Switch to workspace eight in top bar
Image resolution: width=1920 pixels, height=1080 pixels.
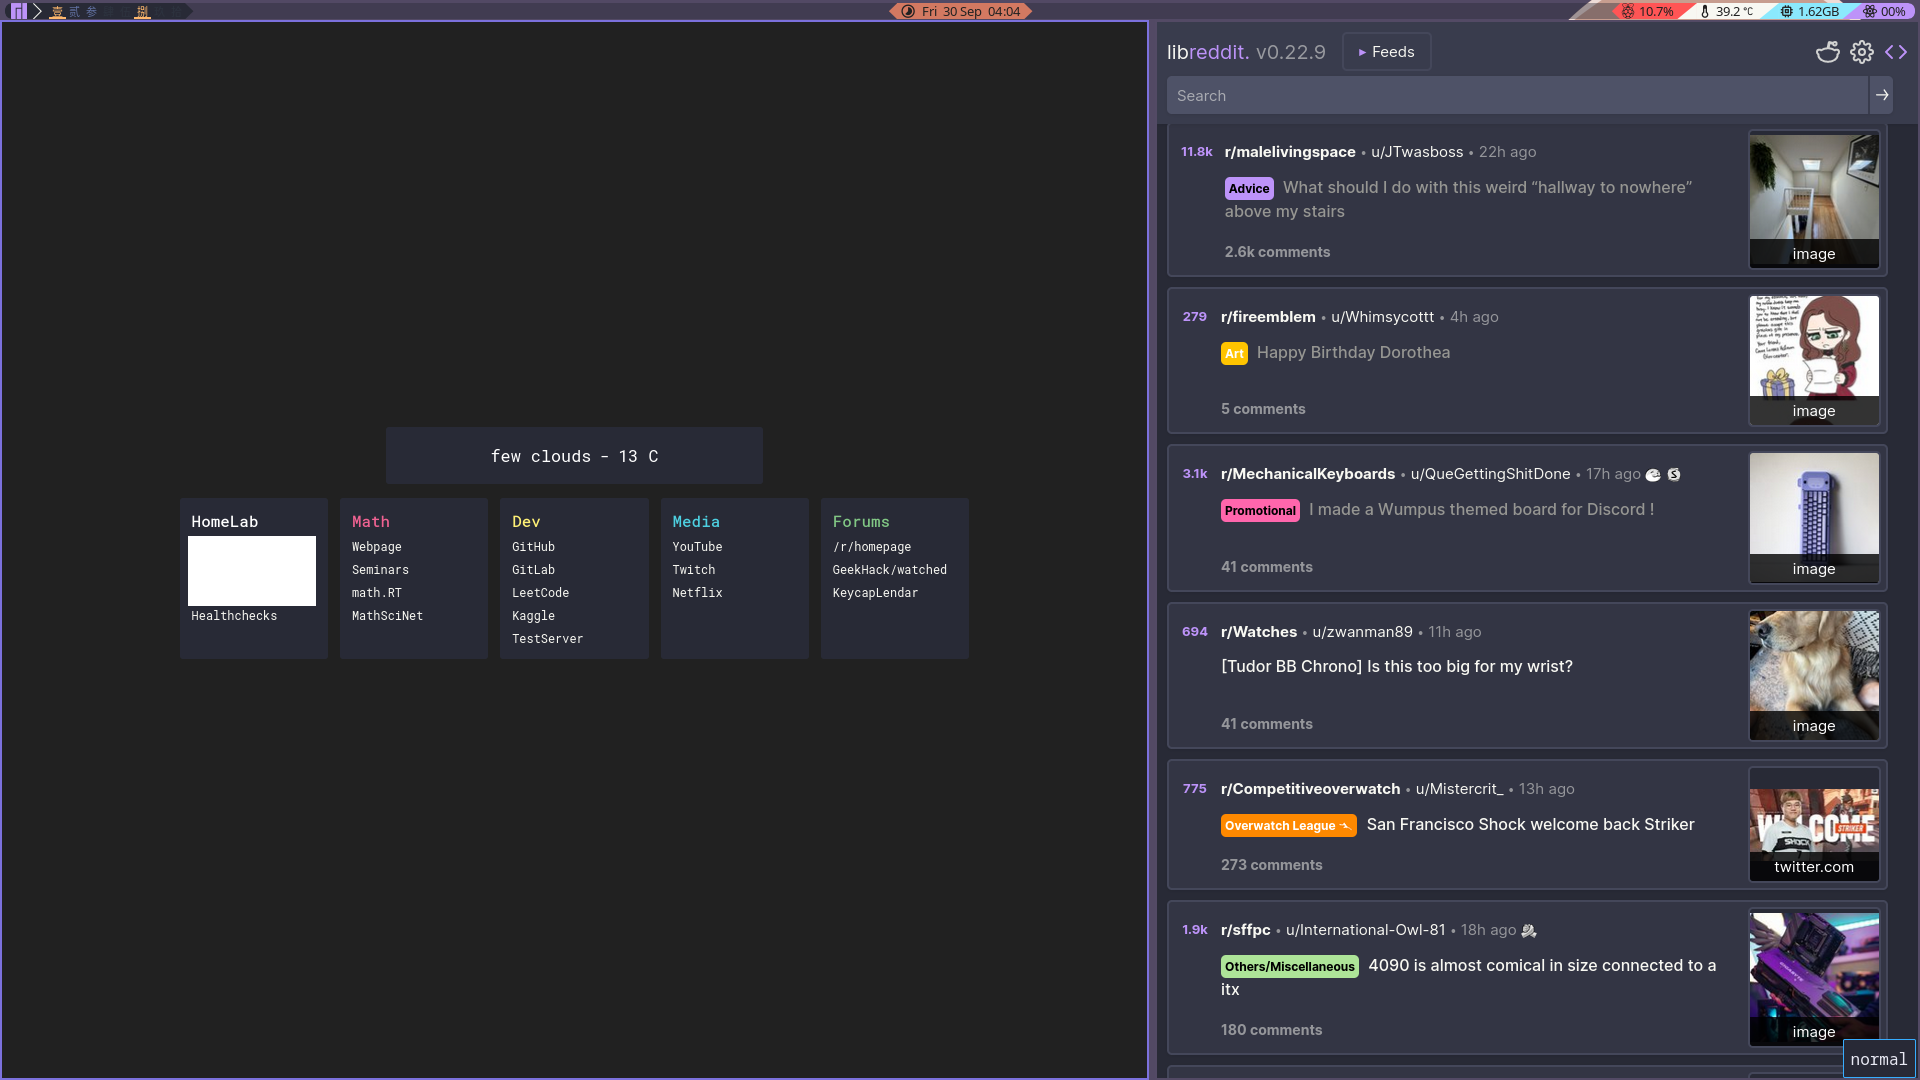pyautogui.click(x=142, y=11)
